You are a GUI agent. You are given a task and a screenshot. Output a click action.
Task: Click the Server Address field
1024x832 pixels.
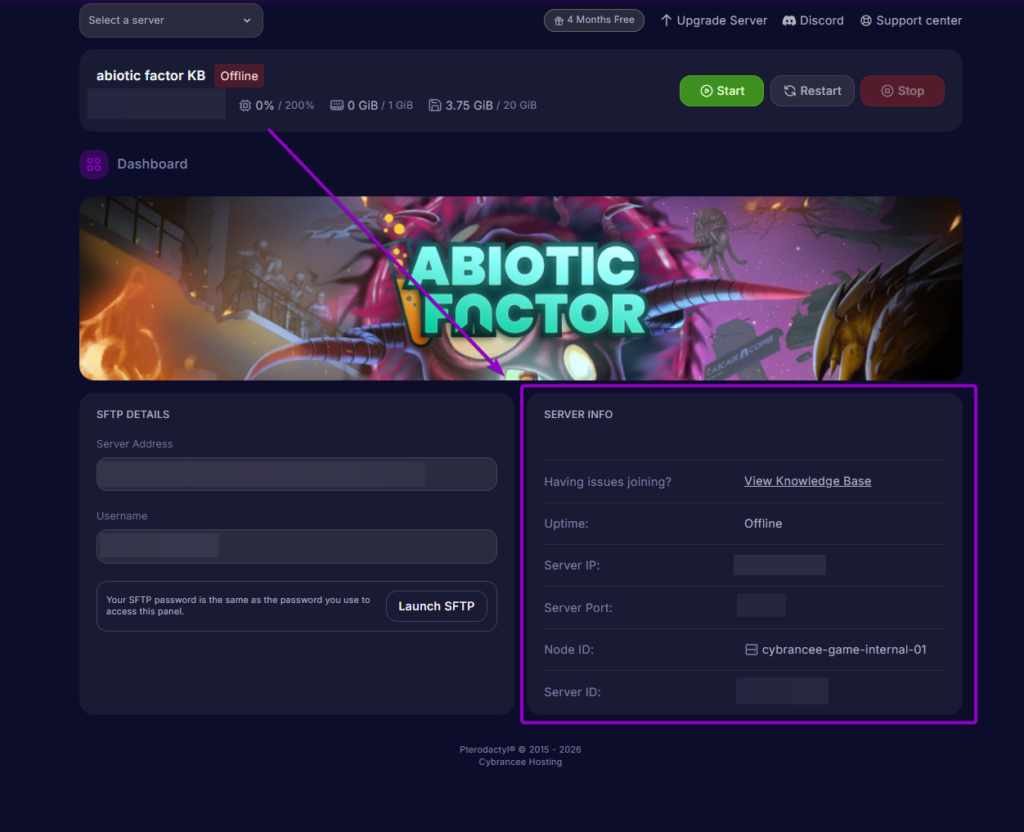(296, 473)
